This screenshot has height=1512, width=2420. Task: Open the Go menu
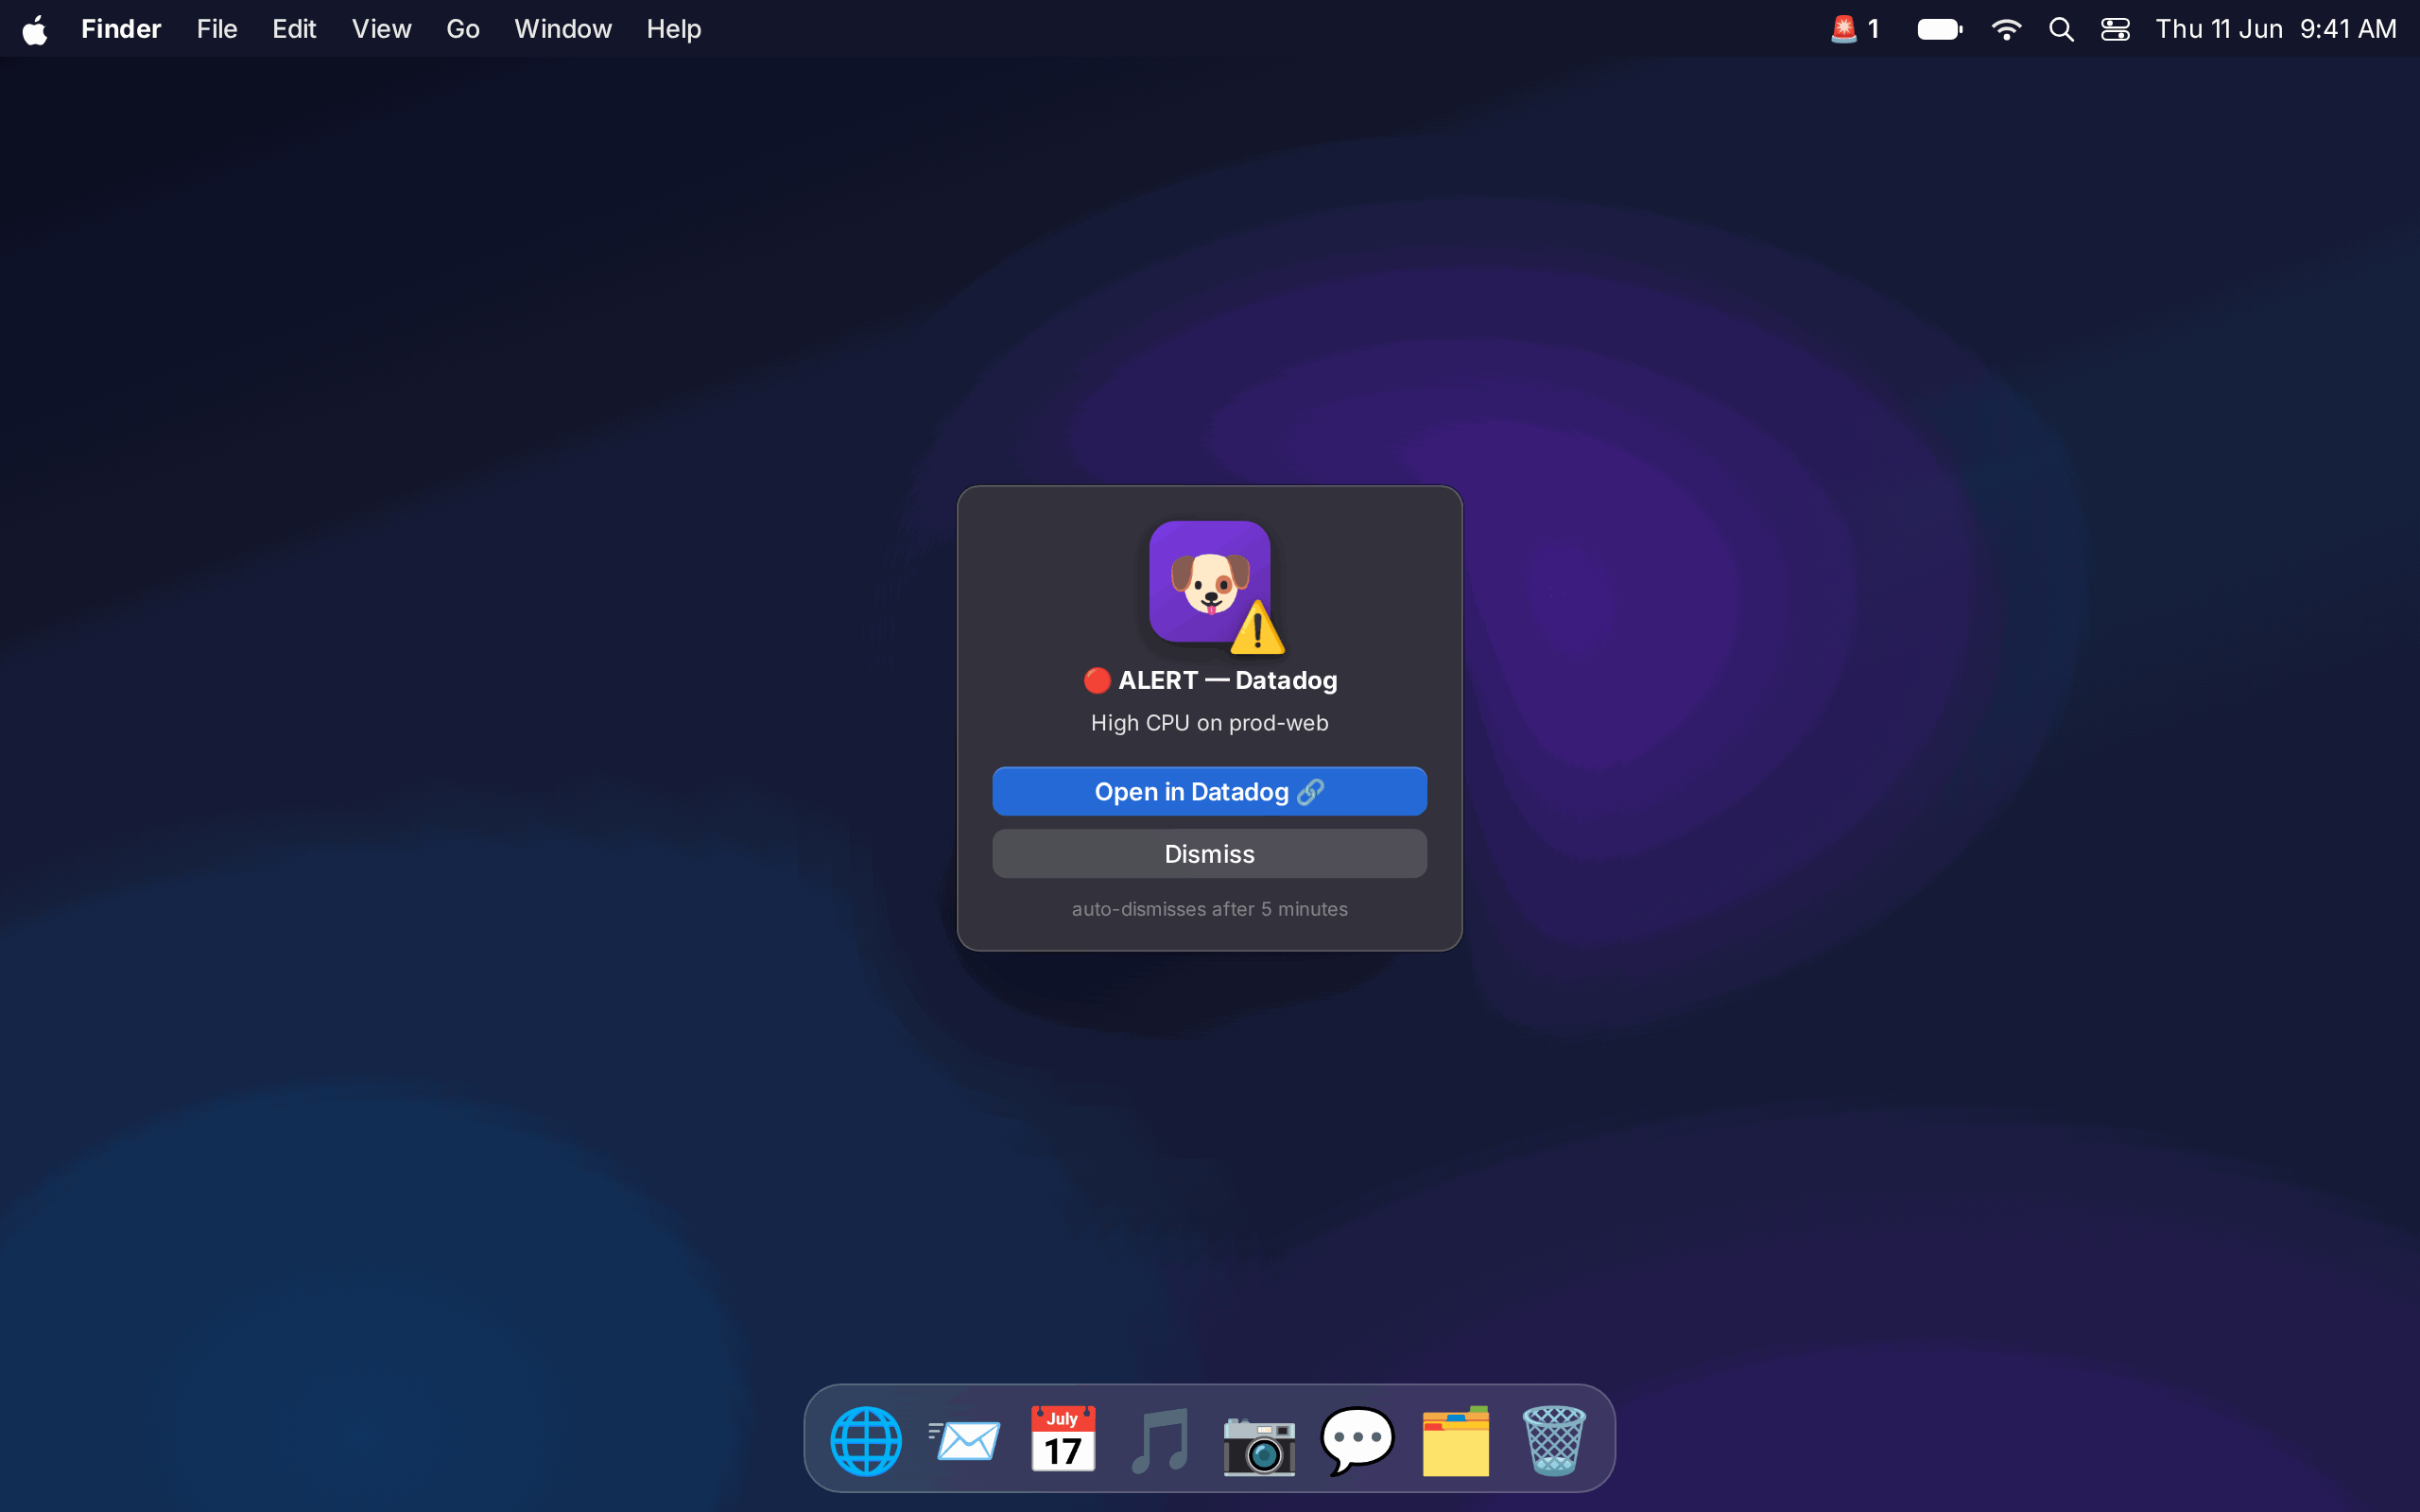463,29
